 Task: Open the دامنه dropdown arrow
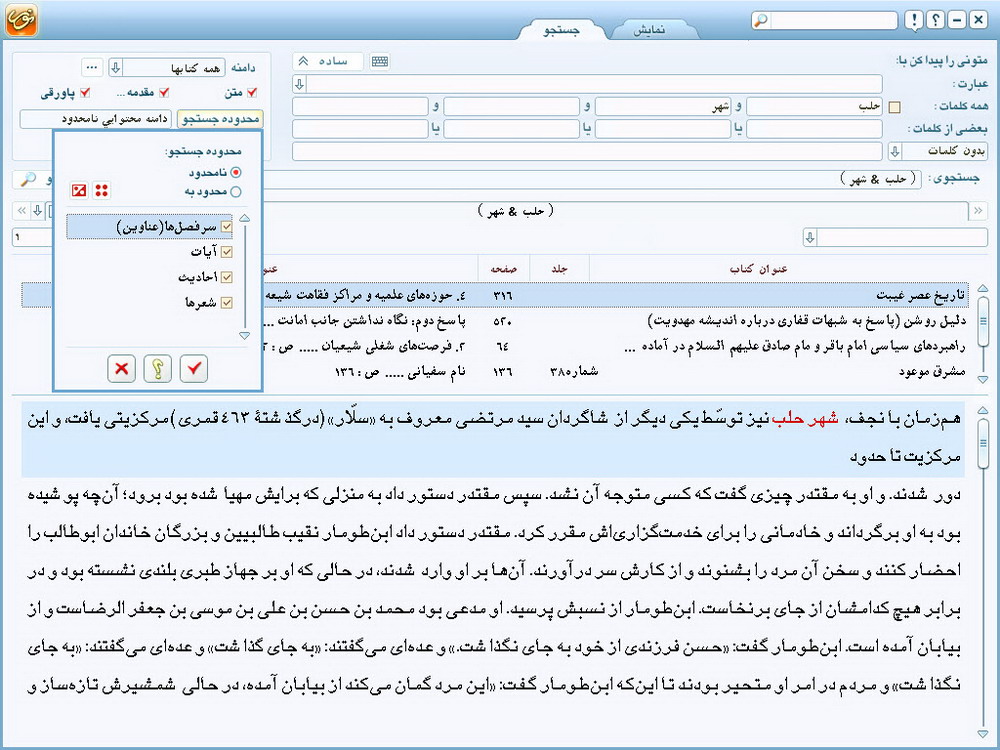pyautogui.click(x=115, y=67)
